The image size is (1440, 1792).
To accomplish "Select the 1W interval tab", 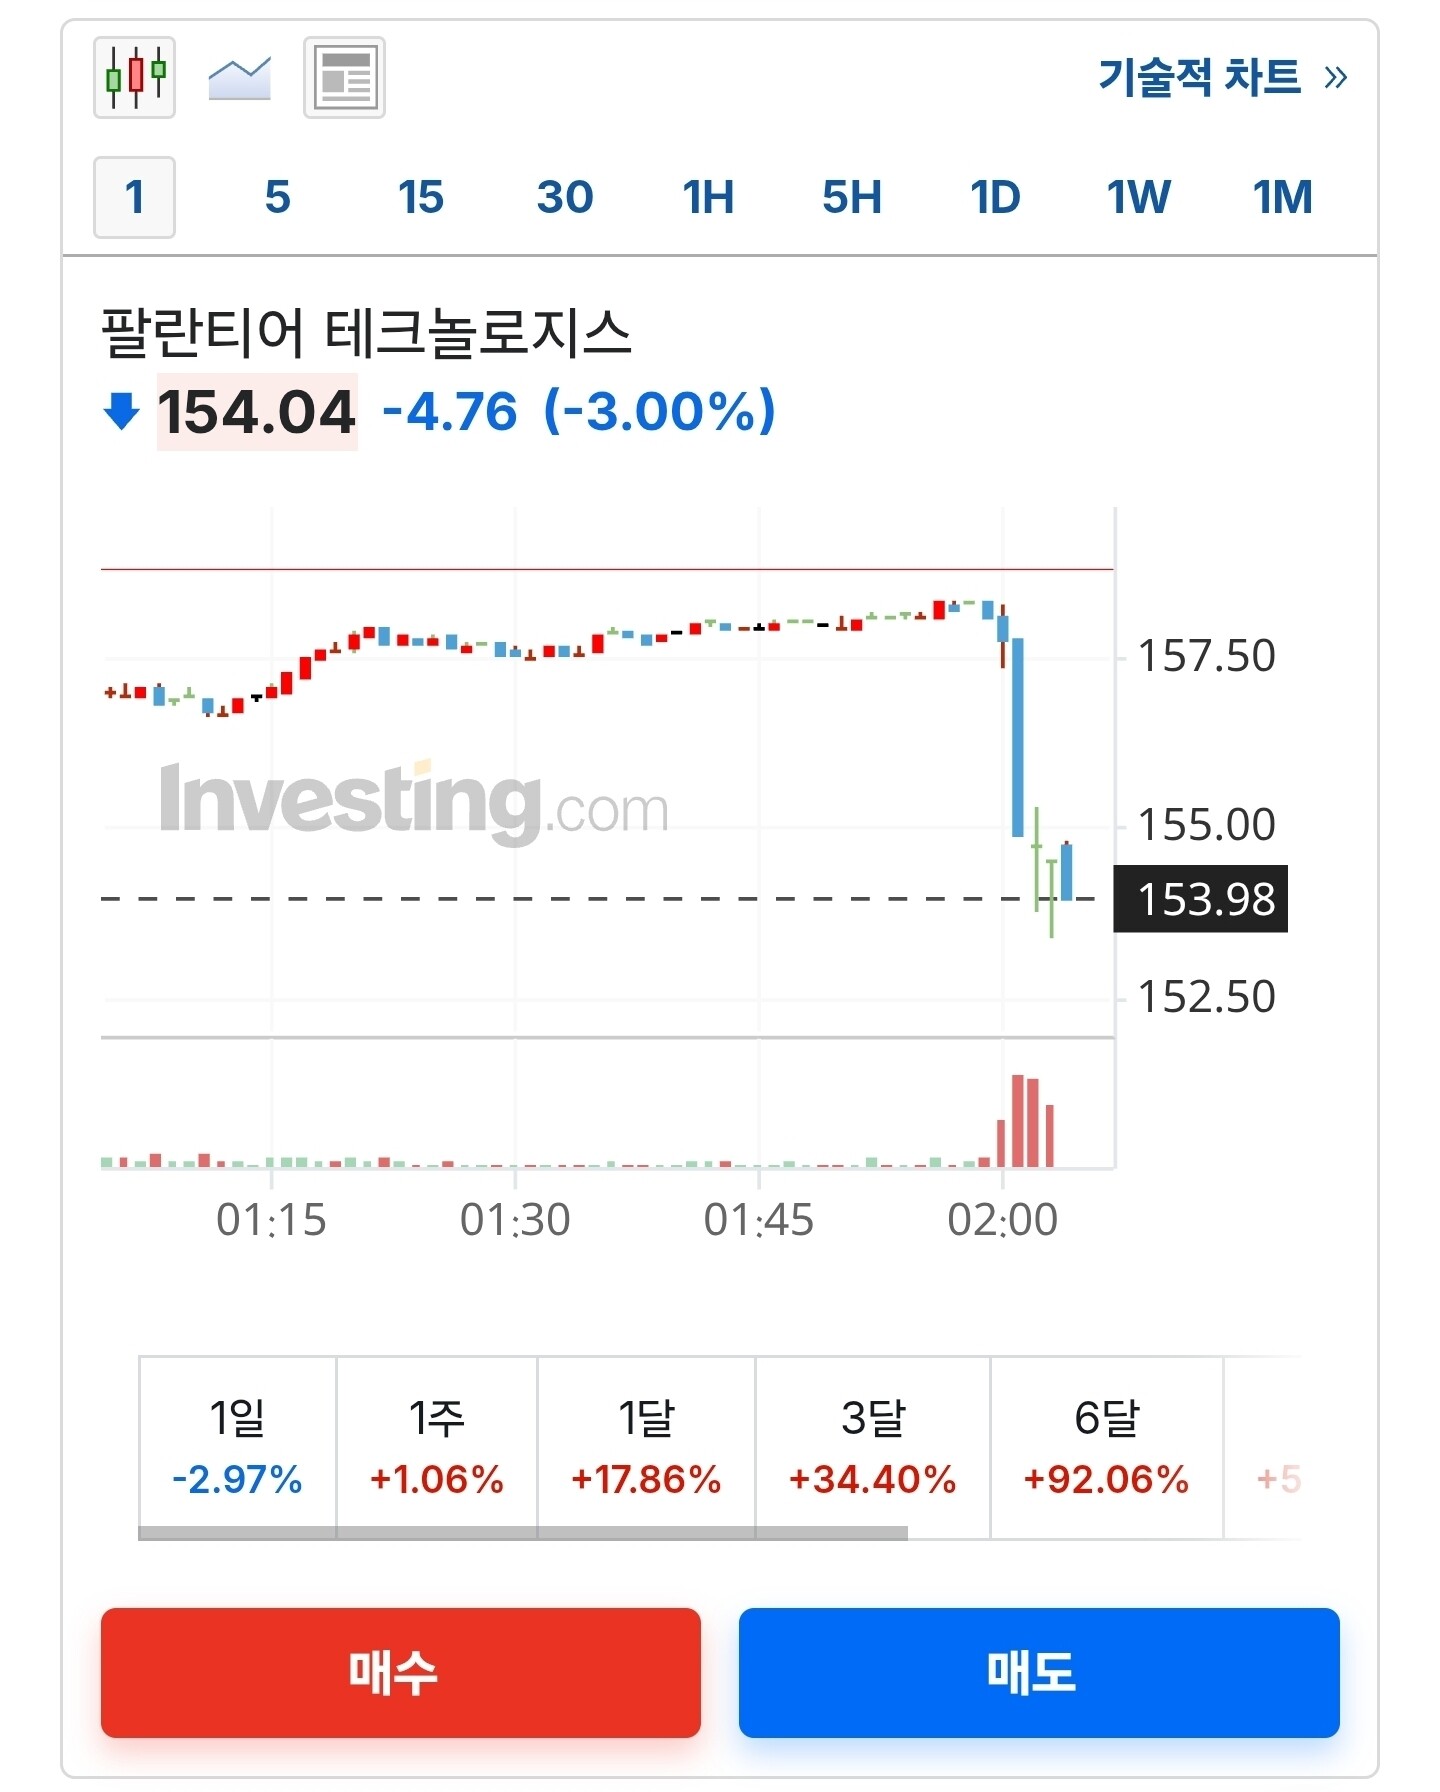I will point(1138,197).
